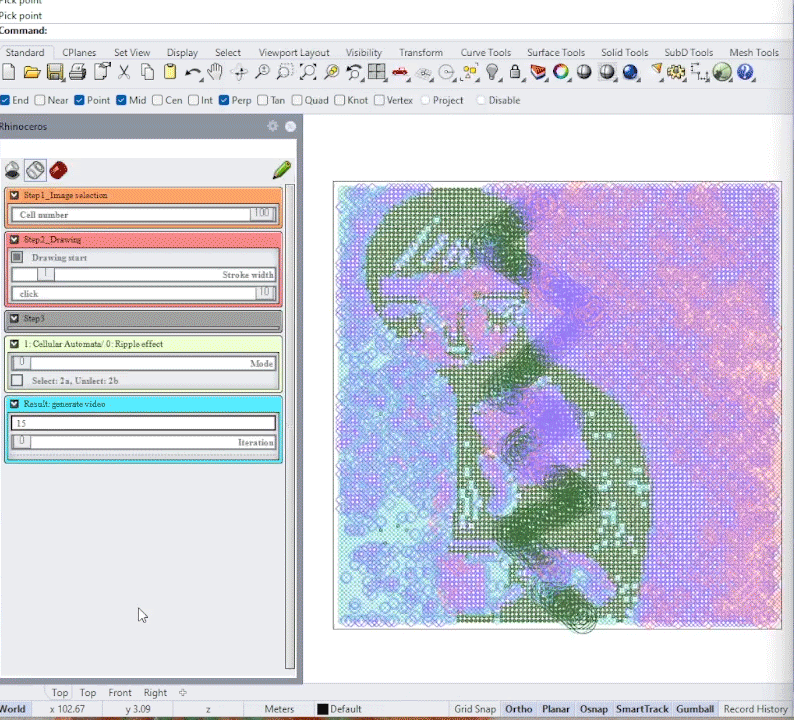Image resolution: width=794 pixels, height=720 pixels.
Task: Click the Options gear icon in toolbar
Action: coord(677,72)
